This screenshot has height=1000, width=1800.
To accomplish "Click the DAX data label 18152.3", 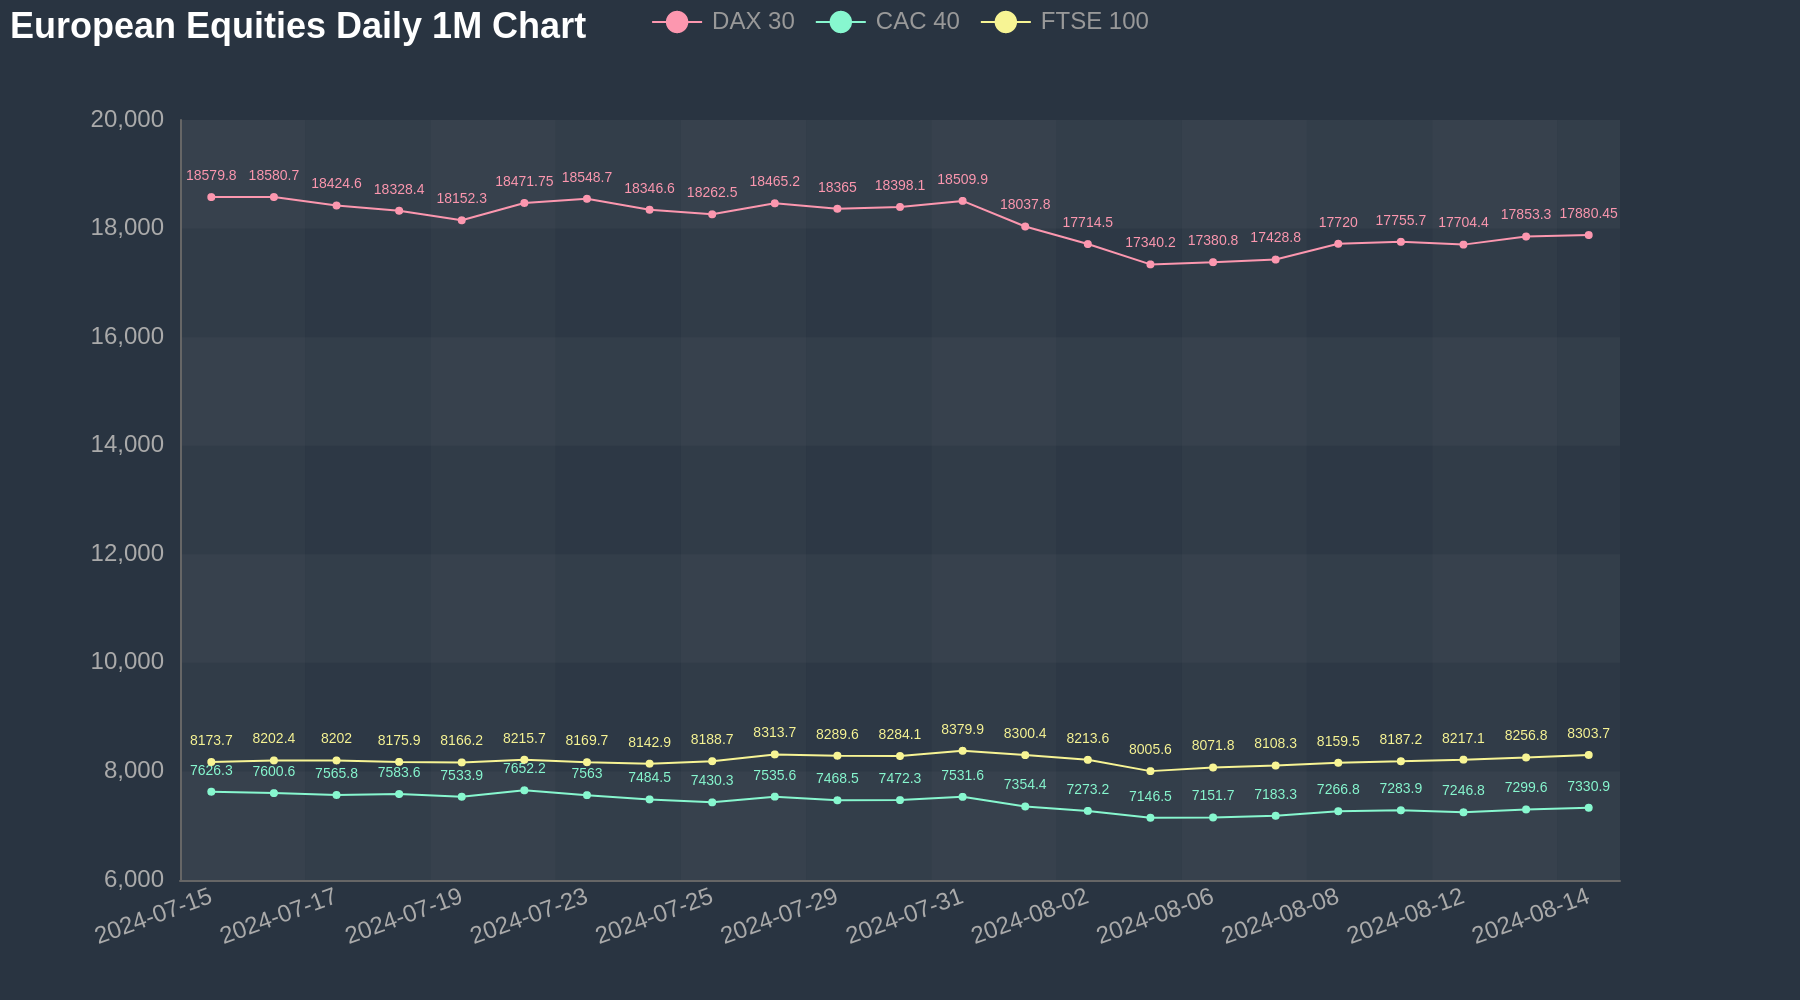I will click(x=461, y=199).
